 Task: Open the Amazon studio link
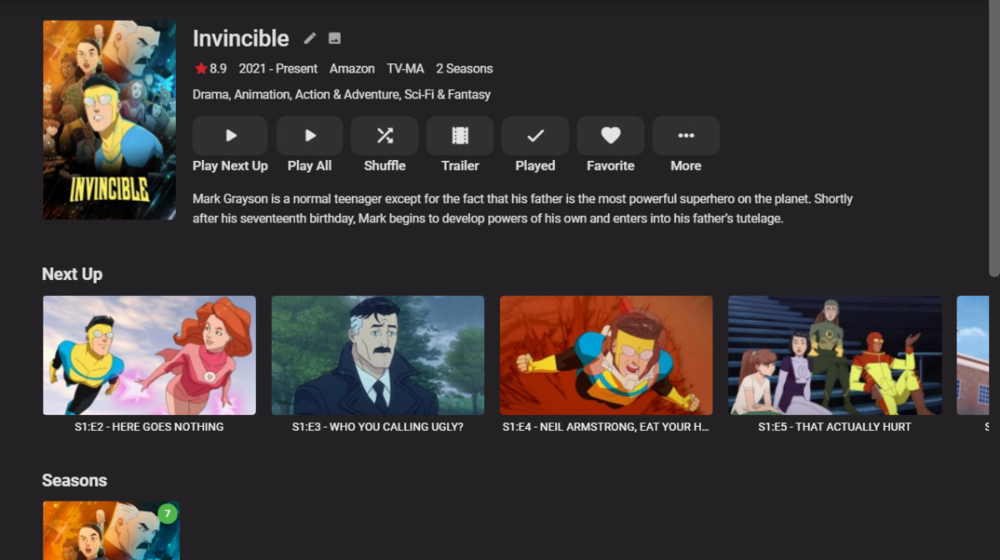click(x=352, y=68)
